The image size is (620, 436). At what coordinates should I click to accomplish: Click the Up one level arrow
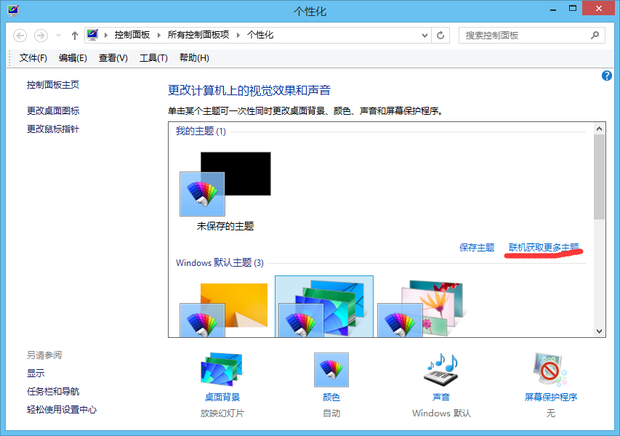coord(74,35)
